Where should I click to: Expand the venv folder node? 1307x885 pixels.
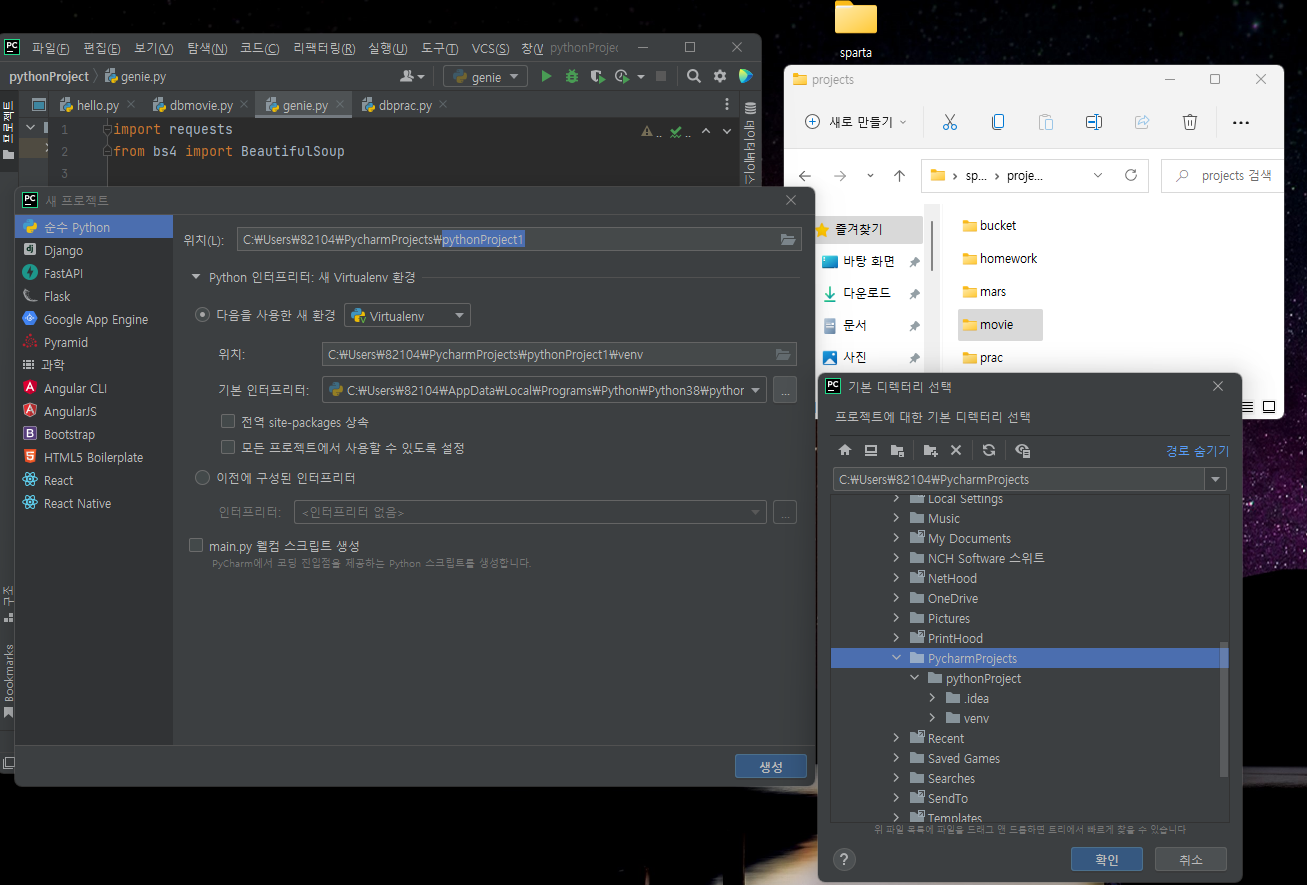[x=932, y=718]
